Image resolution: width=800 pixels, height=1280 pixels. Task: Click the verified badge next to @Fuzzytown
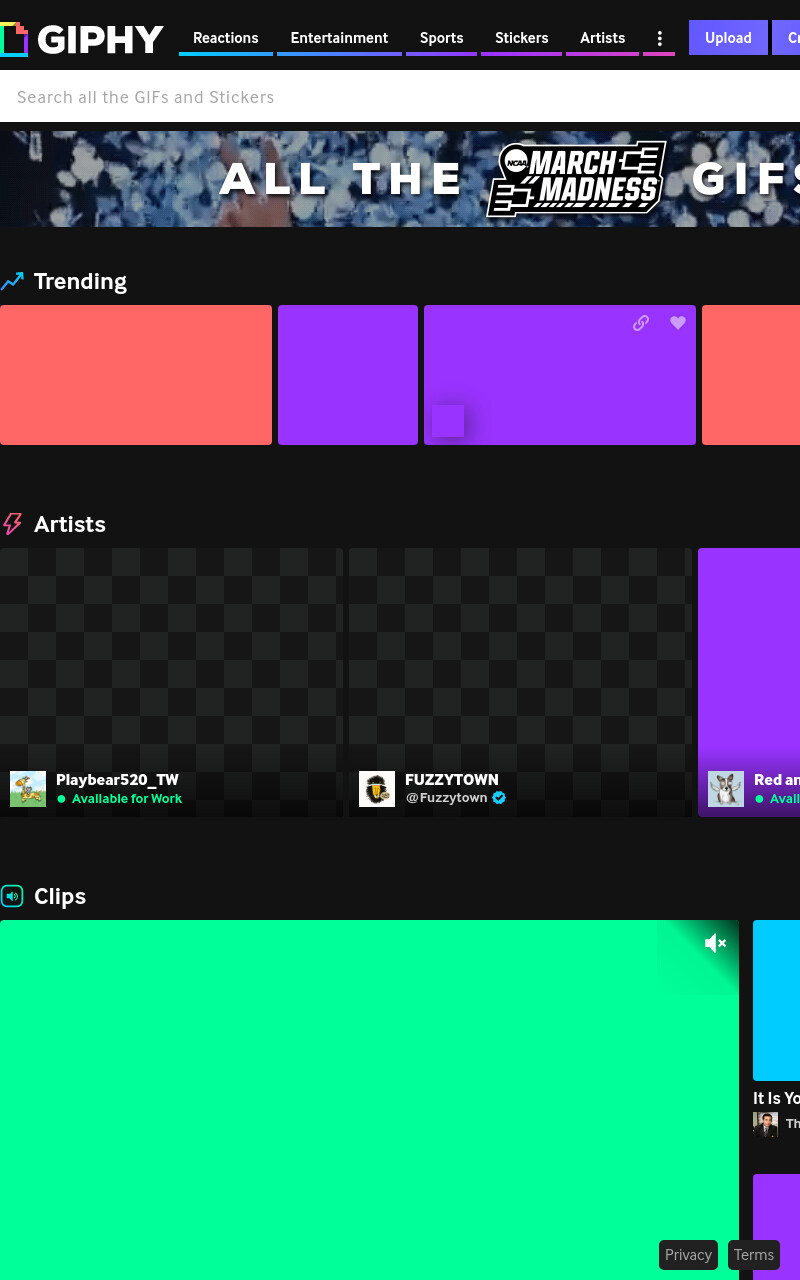499,798
